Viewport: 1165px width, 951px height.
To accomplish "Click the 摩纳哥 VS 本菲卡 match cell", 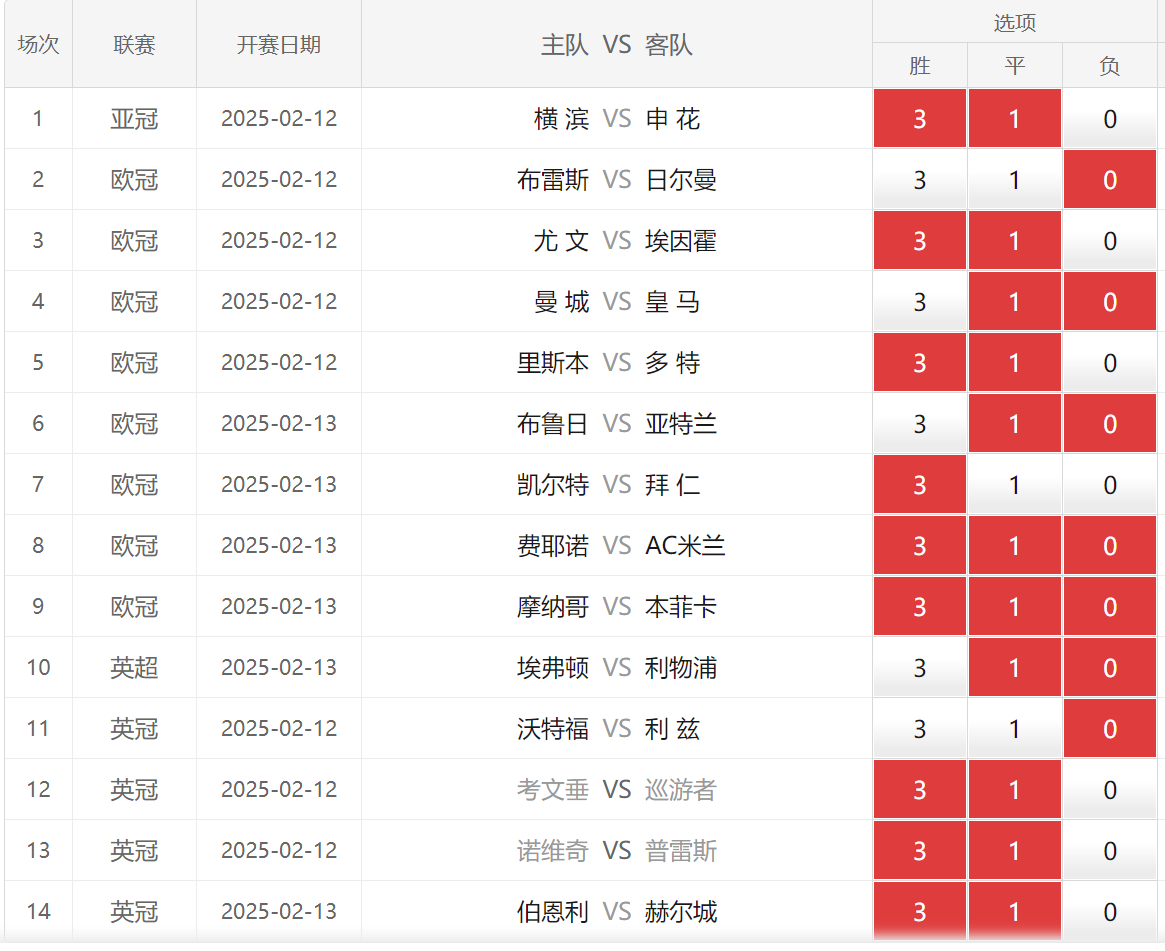I will (x=617, y=606).
